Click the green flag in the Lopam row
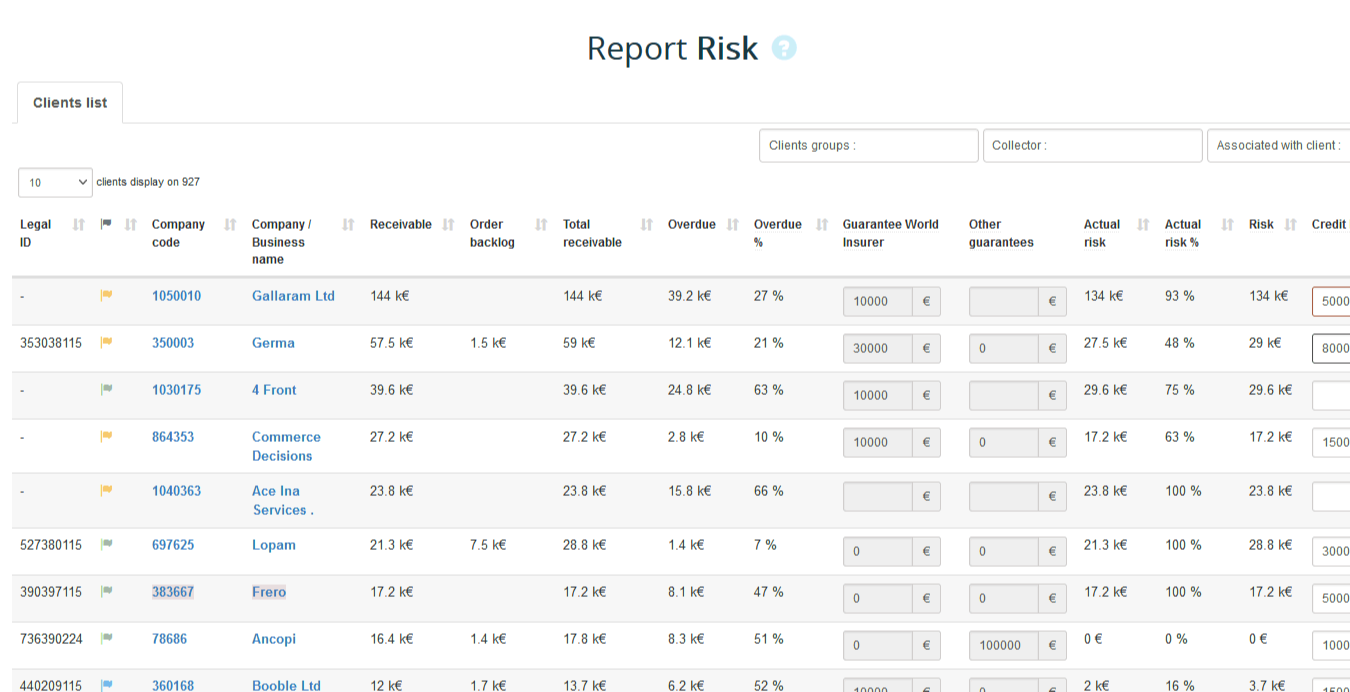 pyautogui.click(x=106, y=544)
